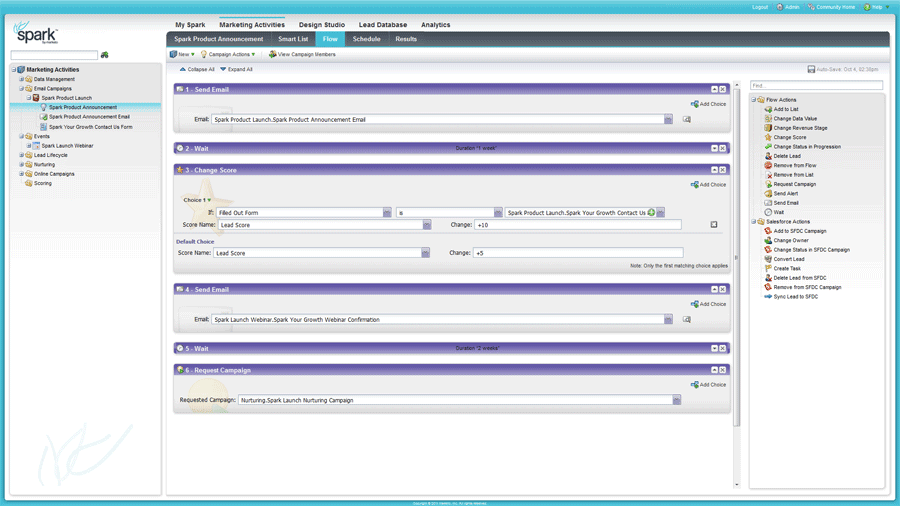Click the Add to List flow action icon
Screen dimensions: 900x506
(x=768, y=109)
